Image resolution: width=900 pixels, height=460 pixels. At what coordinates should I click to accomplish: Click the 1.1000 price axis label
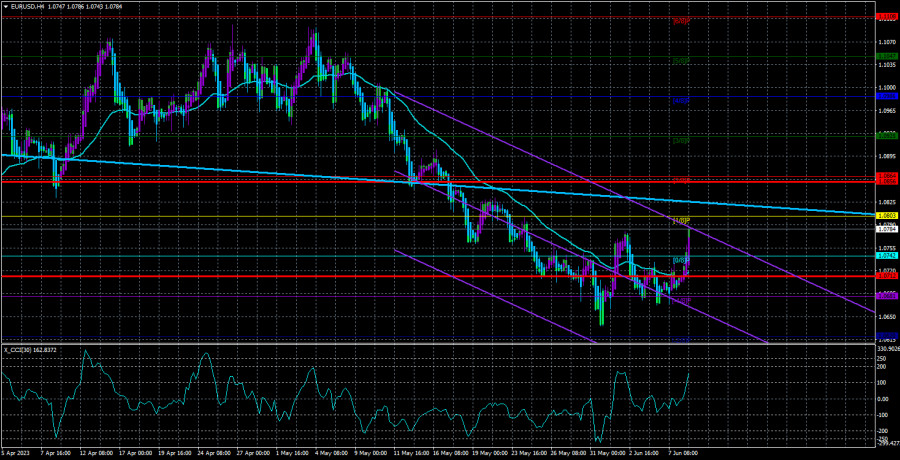[886, 87]
